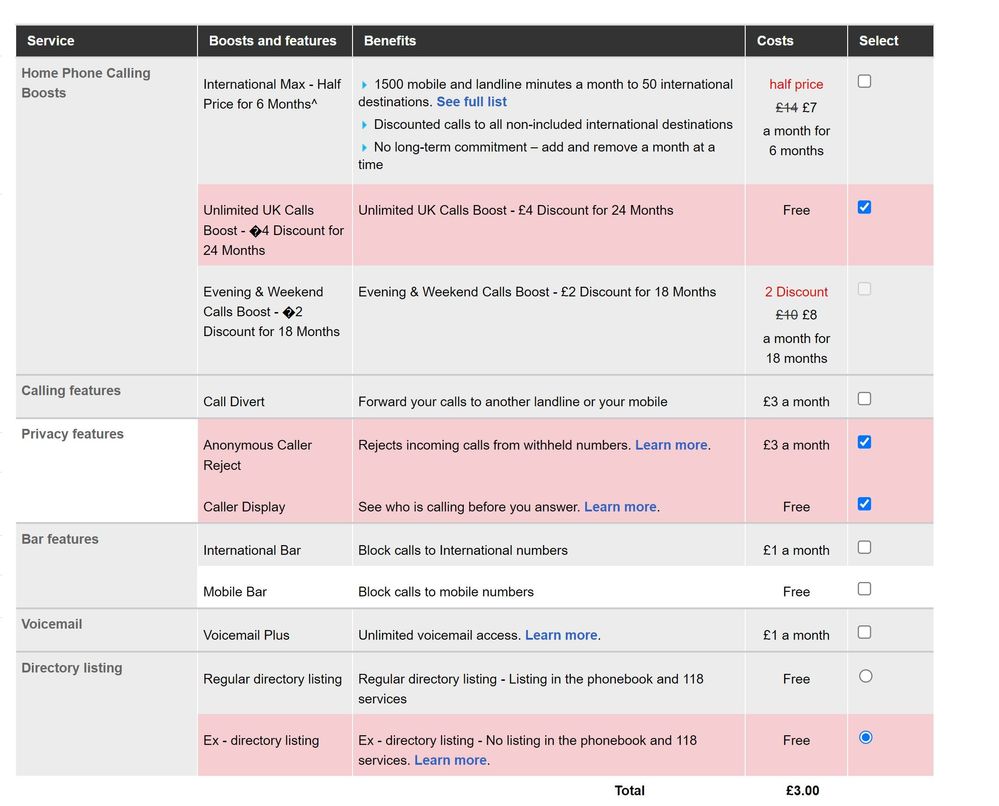Click the Bar features section label
Screen dimensions: 999x806
[60, 539]
